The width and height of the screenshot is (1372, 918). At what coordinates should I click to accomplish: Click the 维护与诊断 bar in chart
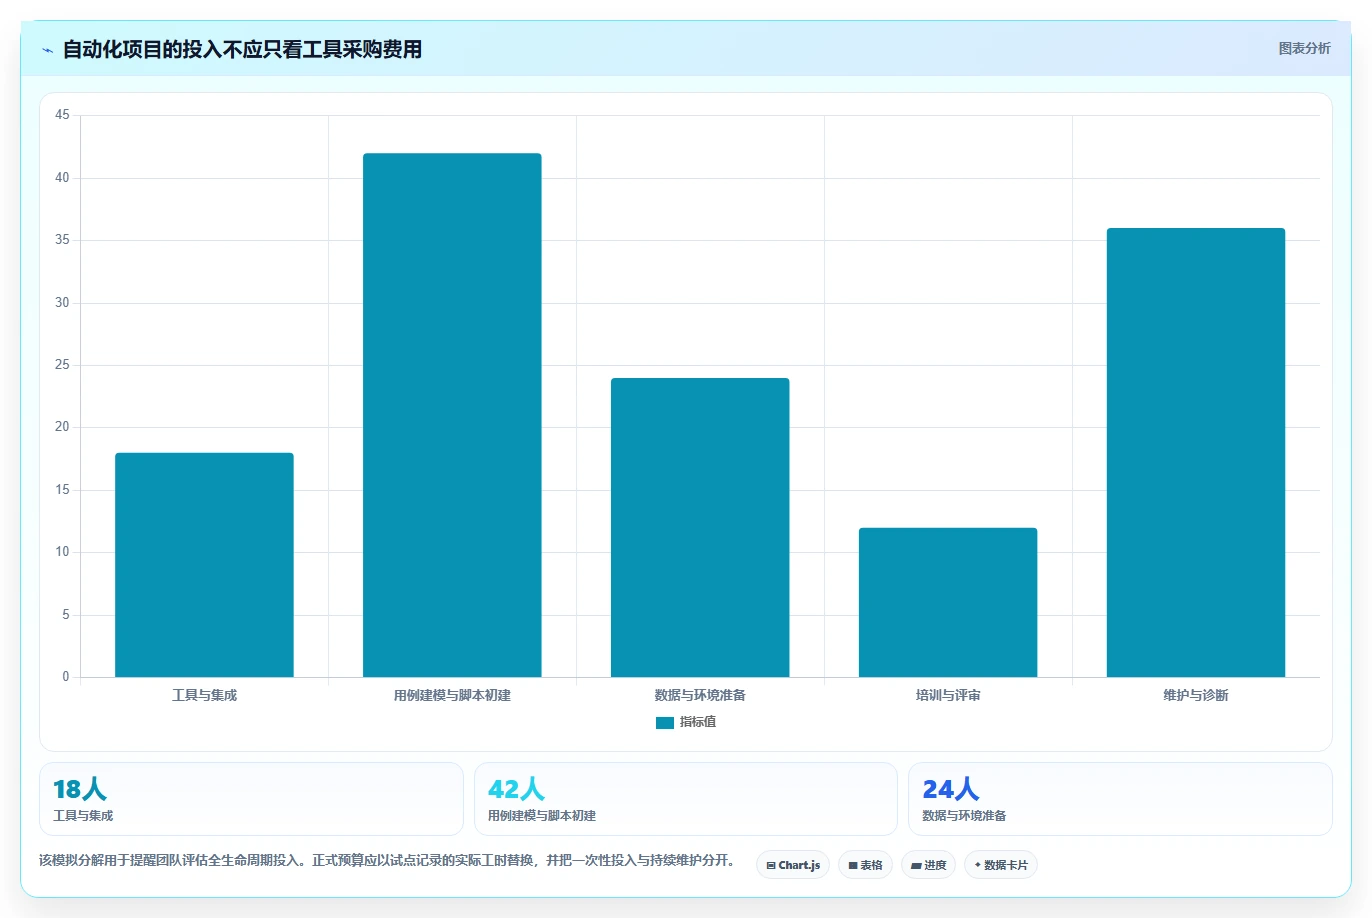click(x=1196, y=453)
